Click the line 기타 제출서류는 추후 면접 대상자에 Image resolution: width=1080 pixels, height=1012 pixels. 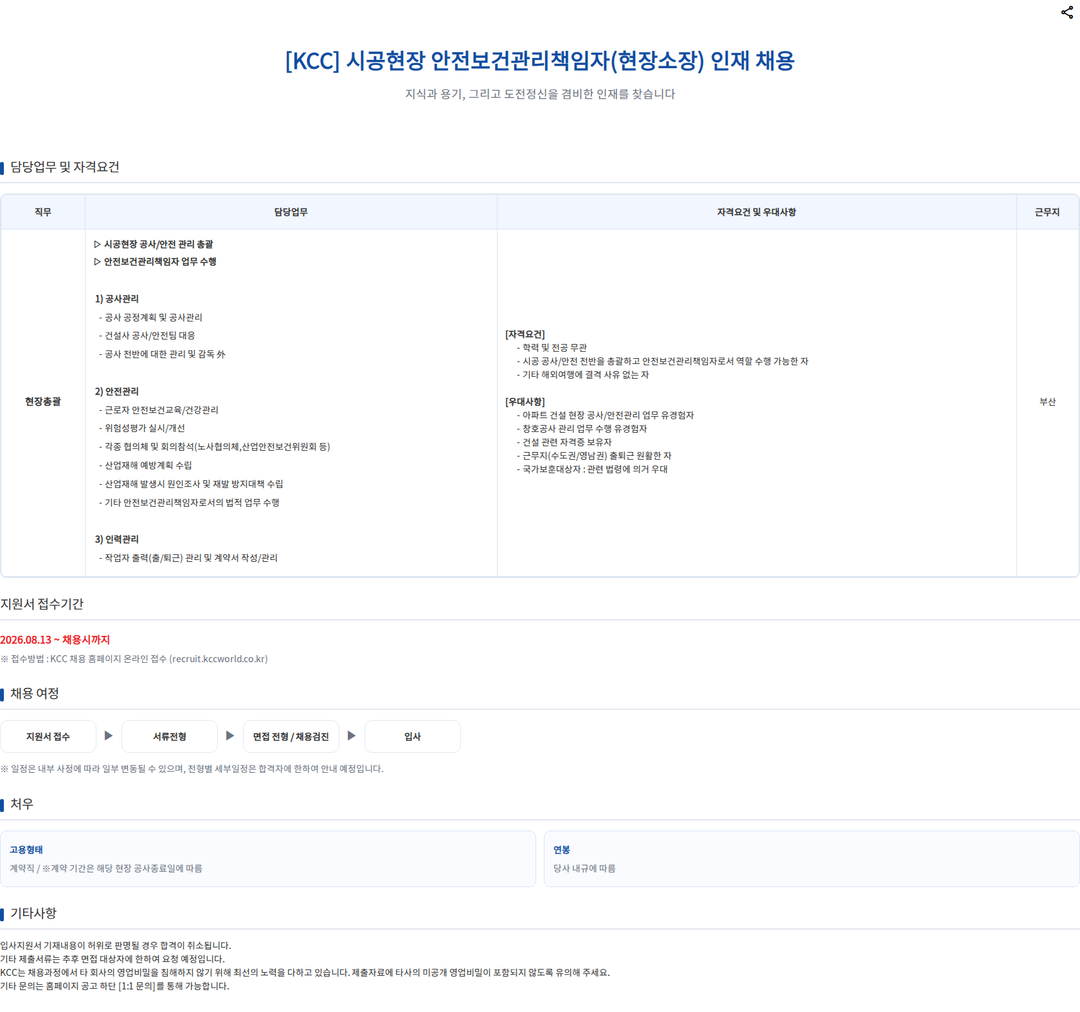click(x=112, y=959)
